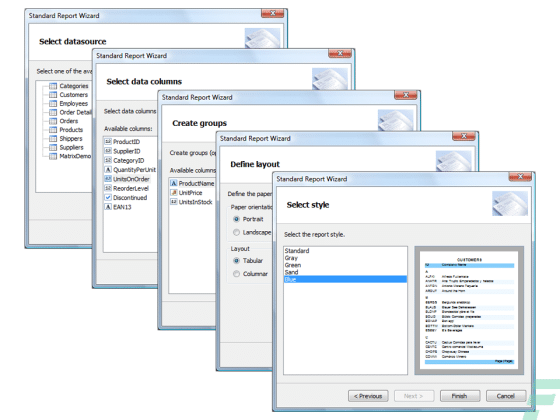Click the MatrixDemo table icon
560x420 pixels.
pos(53,156)
